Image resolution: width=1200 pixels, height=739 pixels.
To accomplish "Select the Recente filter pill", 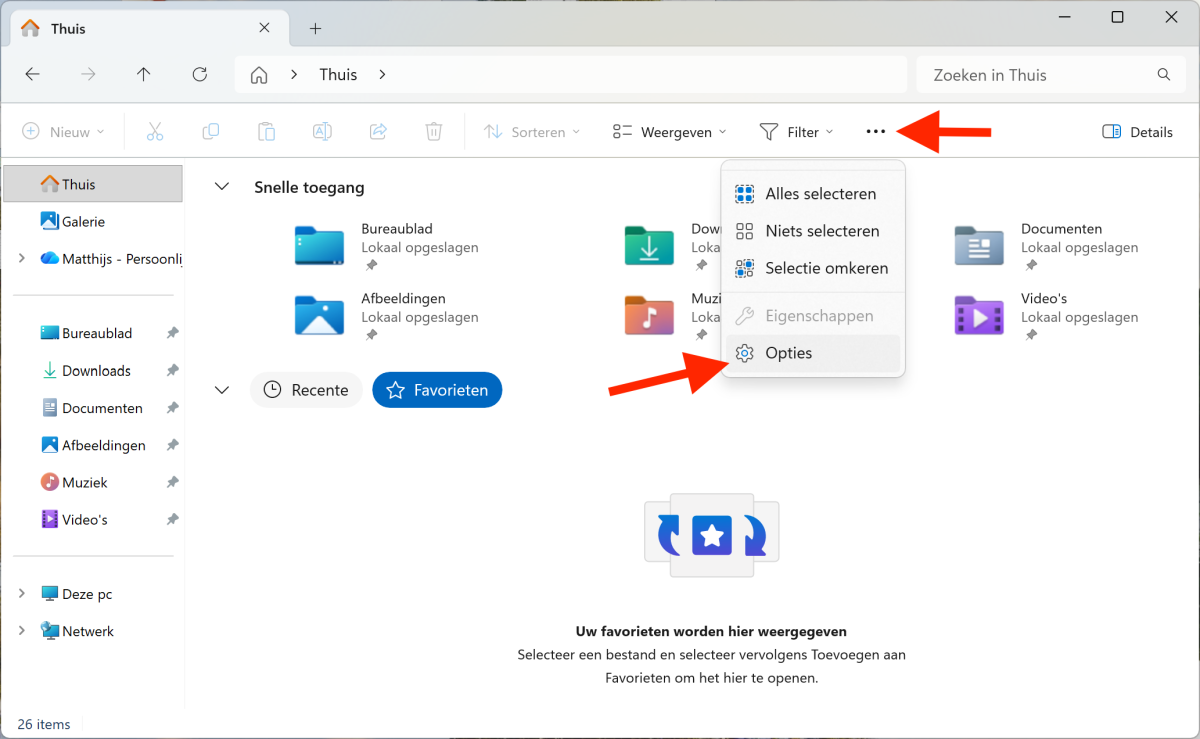I will pyautogui.click(x=306, y=390).
